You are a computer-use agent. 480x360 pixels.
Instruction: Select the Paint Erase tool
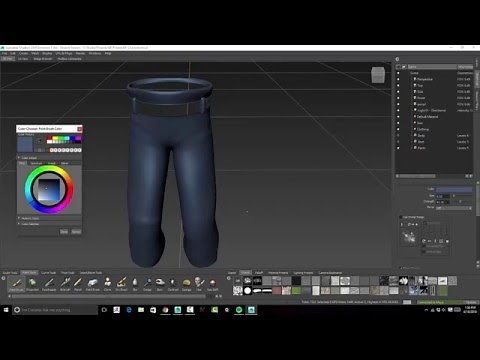(x=93, y=284)
